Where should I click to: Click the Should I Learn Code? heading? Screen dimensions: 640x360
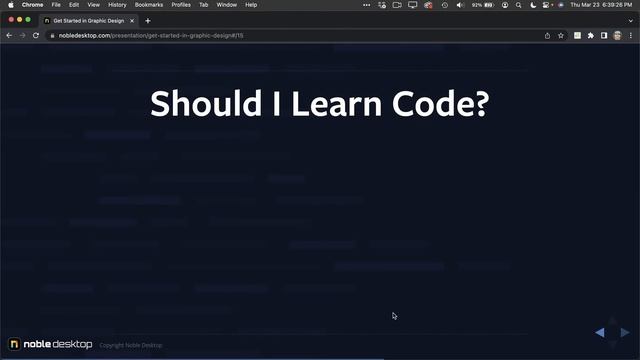click(x=320, y=104)
